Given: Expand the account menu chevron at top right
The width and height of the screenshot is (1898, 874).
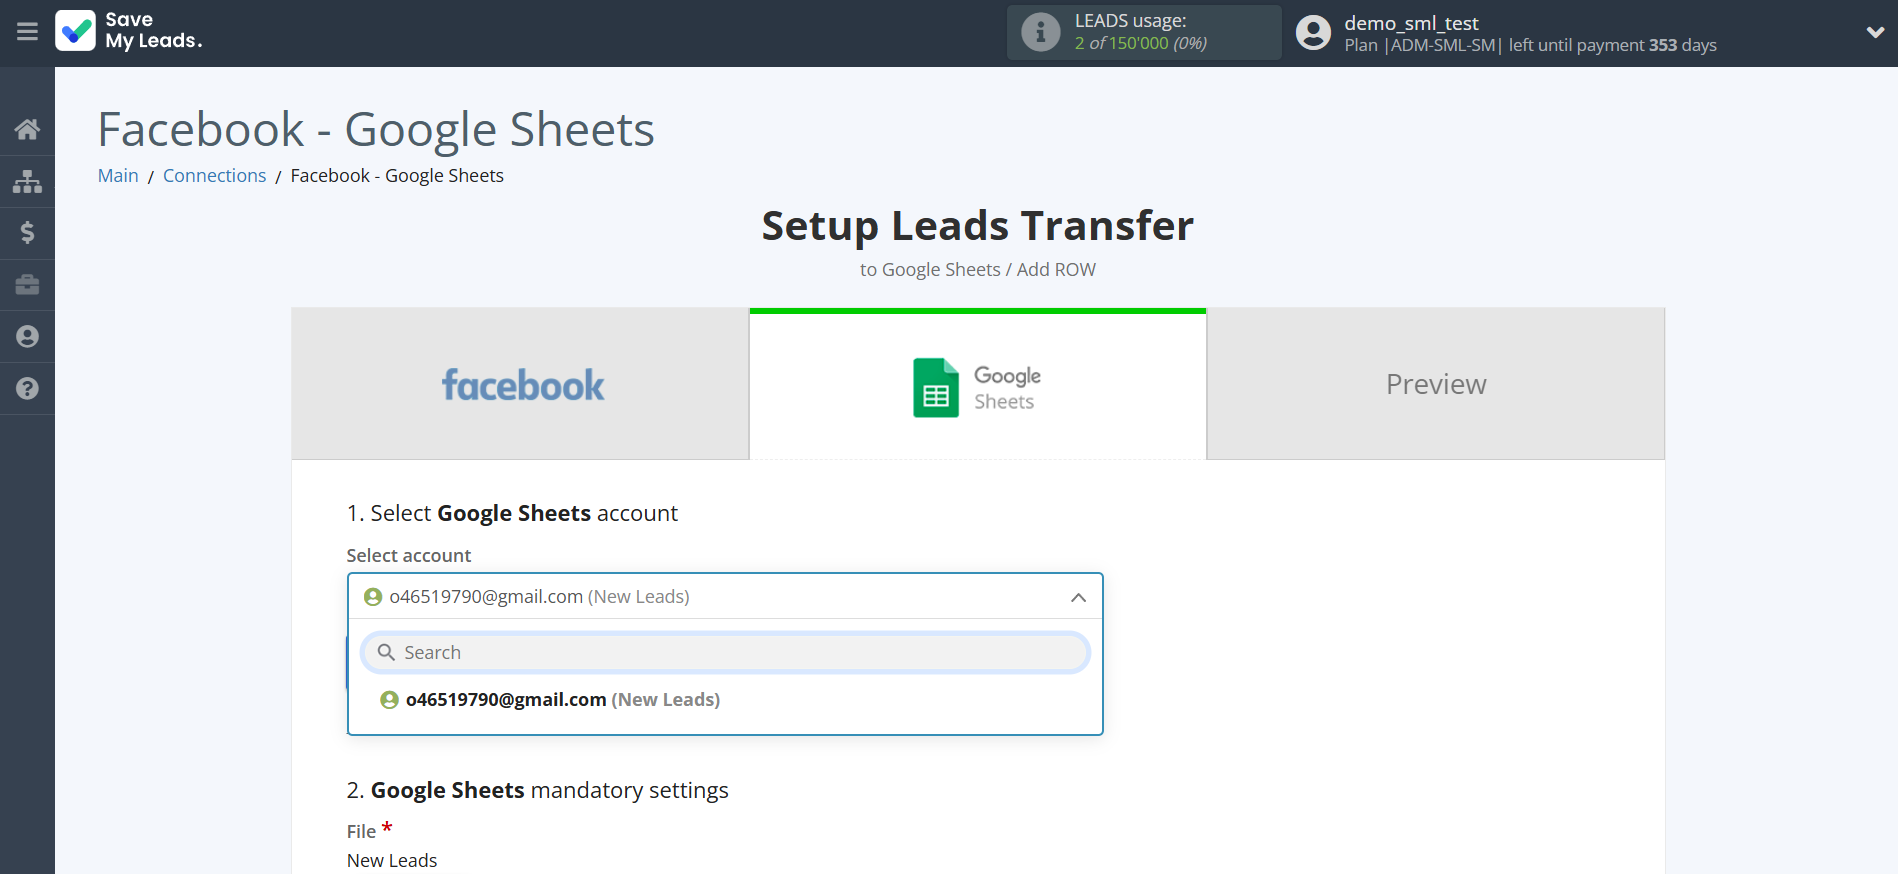Looking at the screenshot, I should coord(1875,32).
